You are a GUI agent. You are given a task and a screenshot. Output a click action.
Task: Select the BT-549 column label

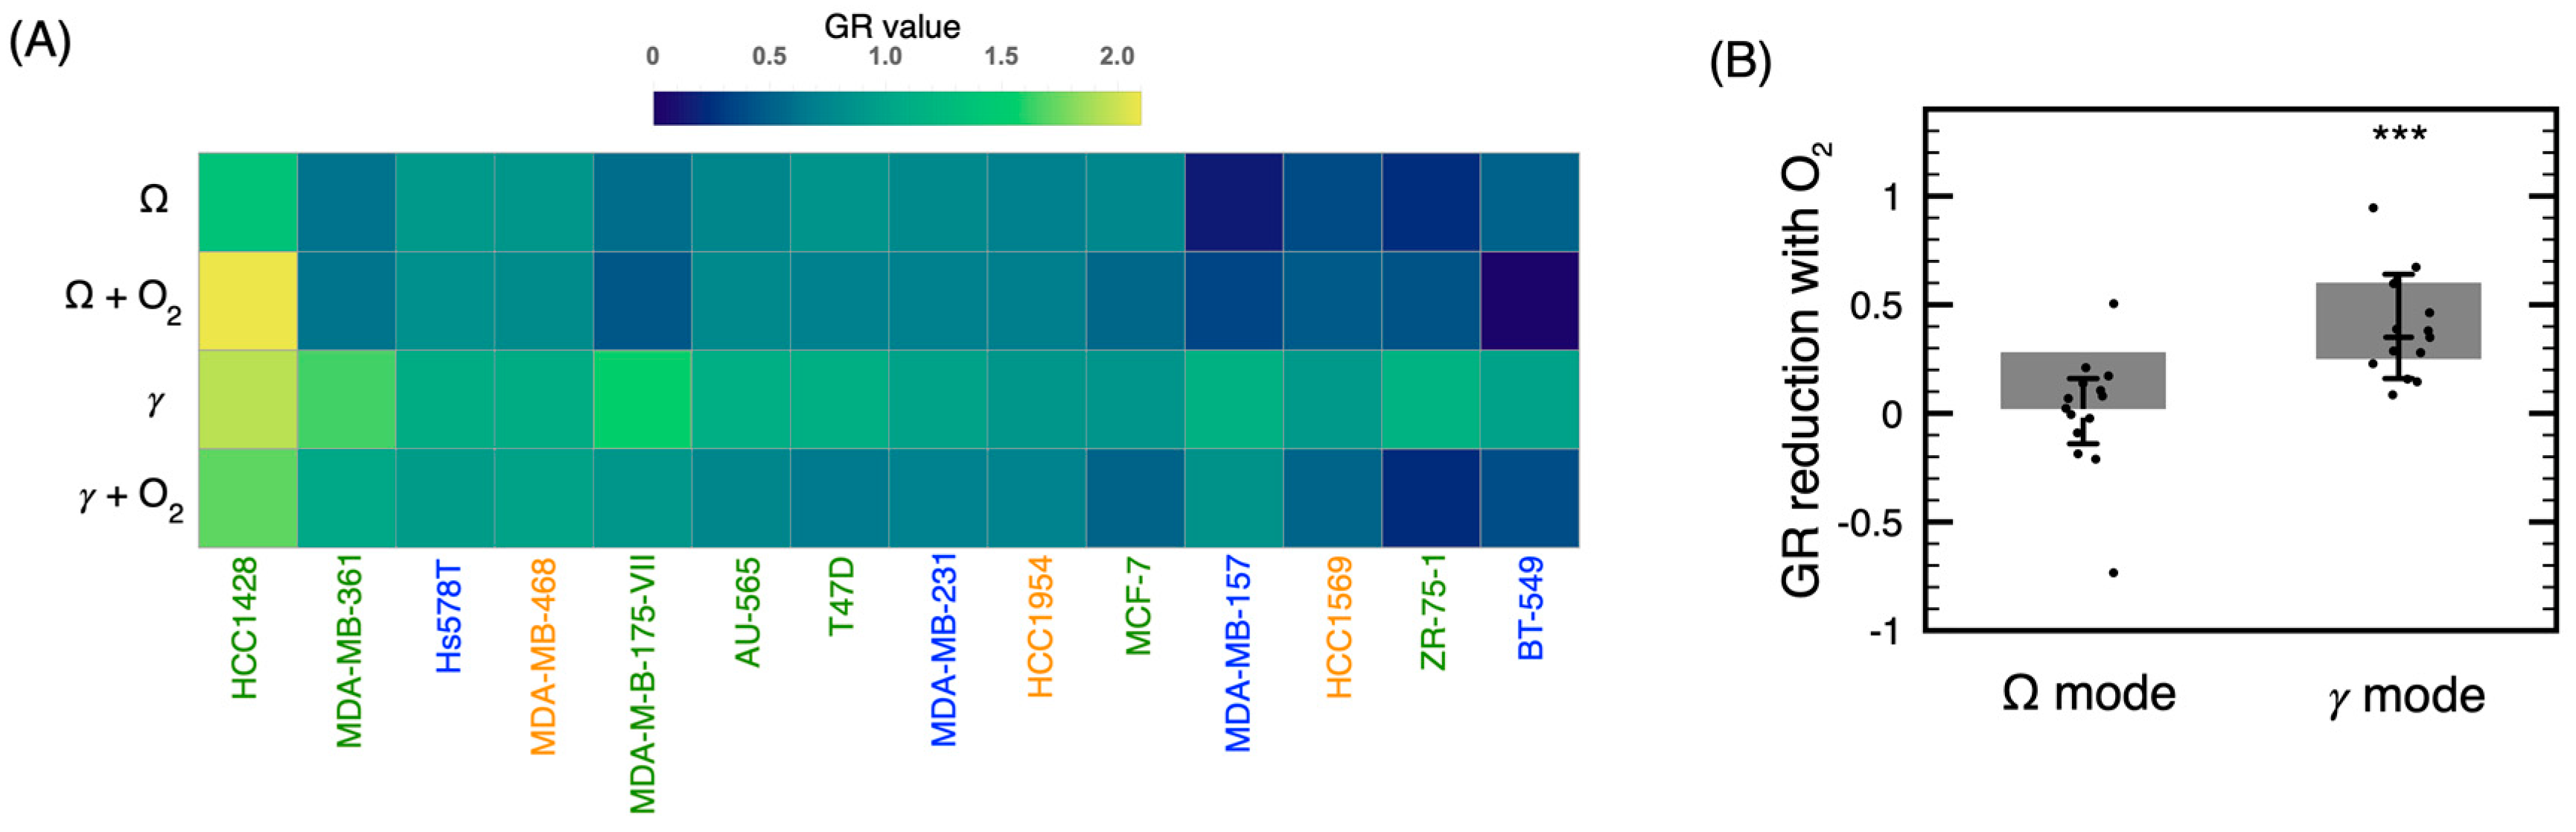point(1531,608)
